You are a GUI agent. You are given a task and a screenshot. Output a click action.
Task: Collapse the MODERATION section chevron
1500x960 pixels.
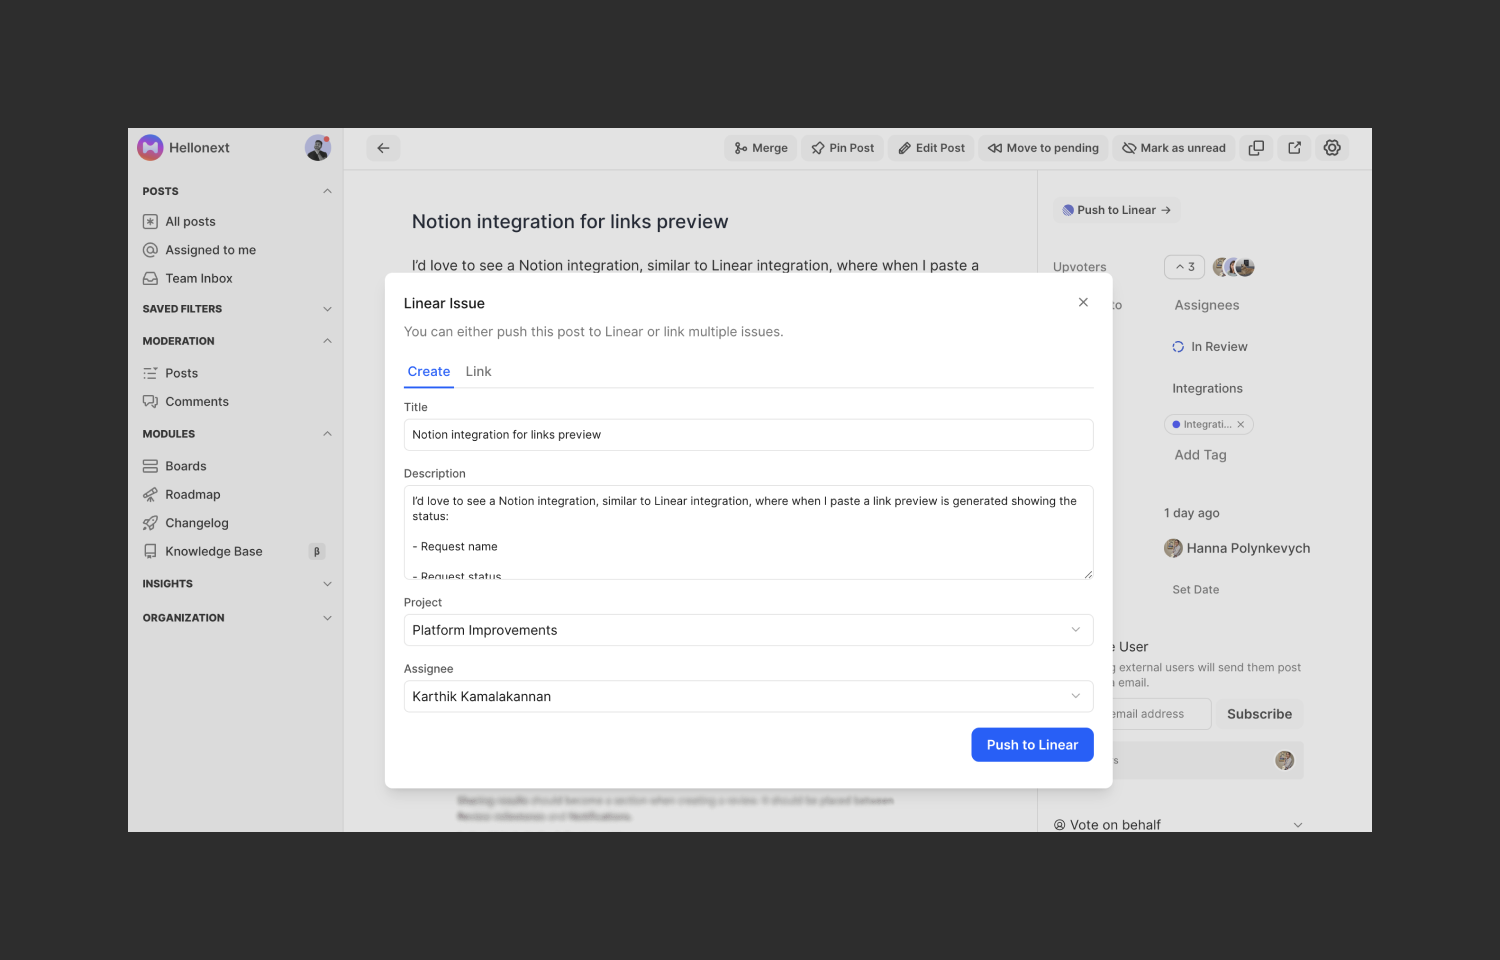coord(327,341)
